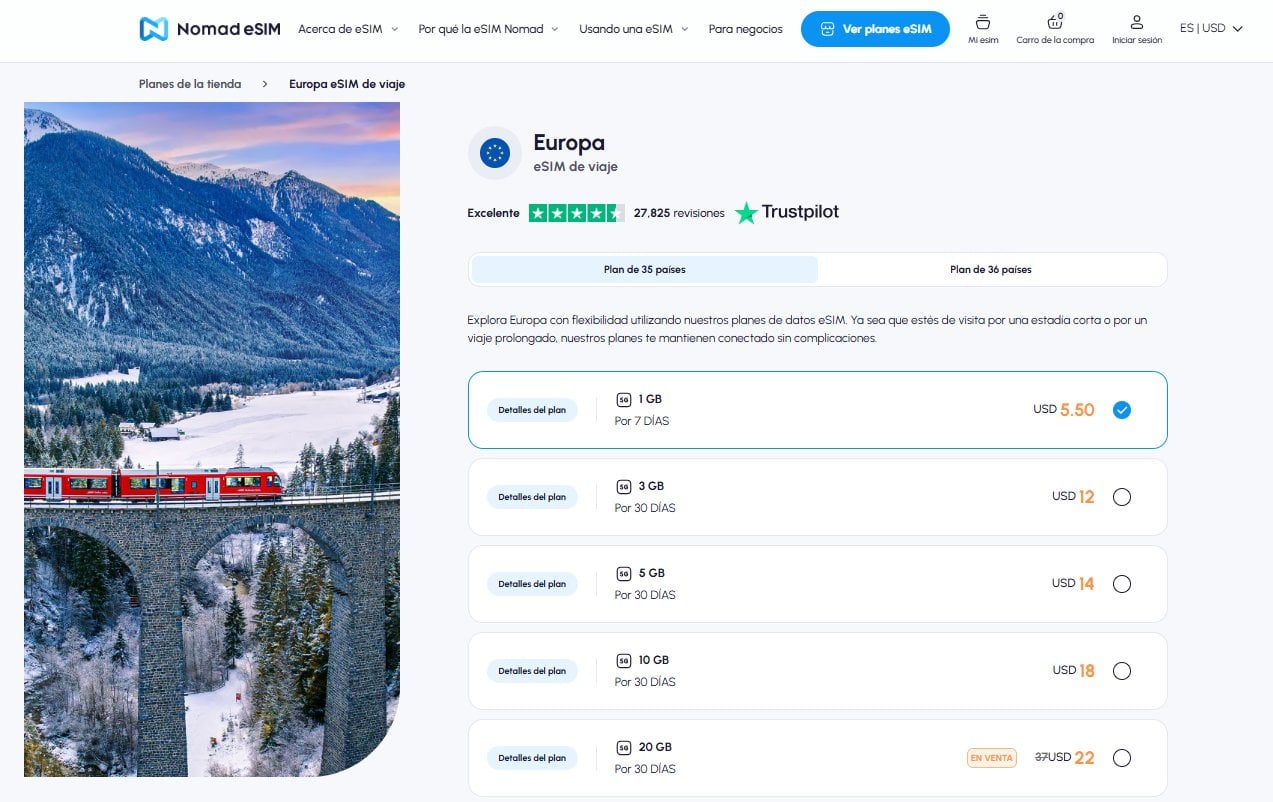This screenshot has height=802, width=1273.
Task: Expand the Acerca de eSIM menu
Action: coord(348,29)
